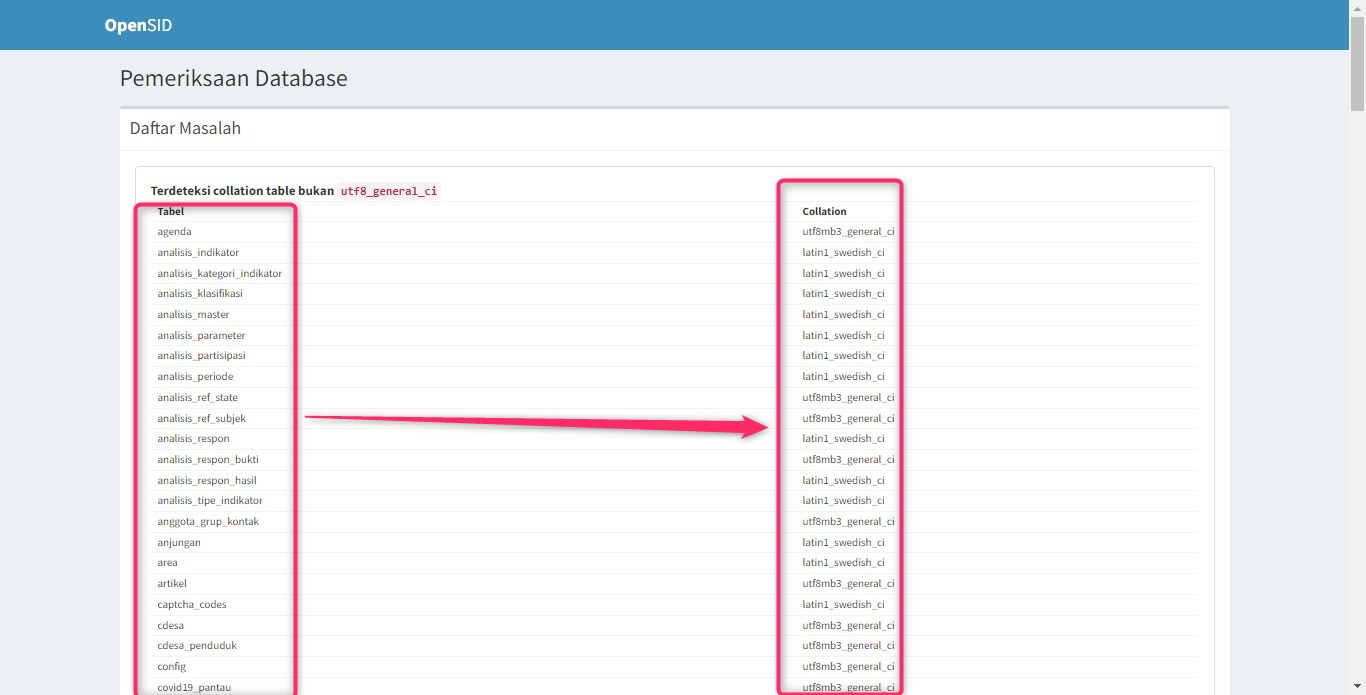This screenshot has height=695, width=1366.
Task: Click the Collation column header
Action: tap(824, 211)
